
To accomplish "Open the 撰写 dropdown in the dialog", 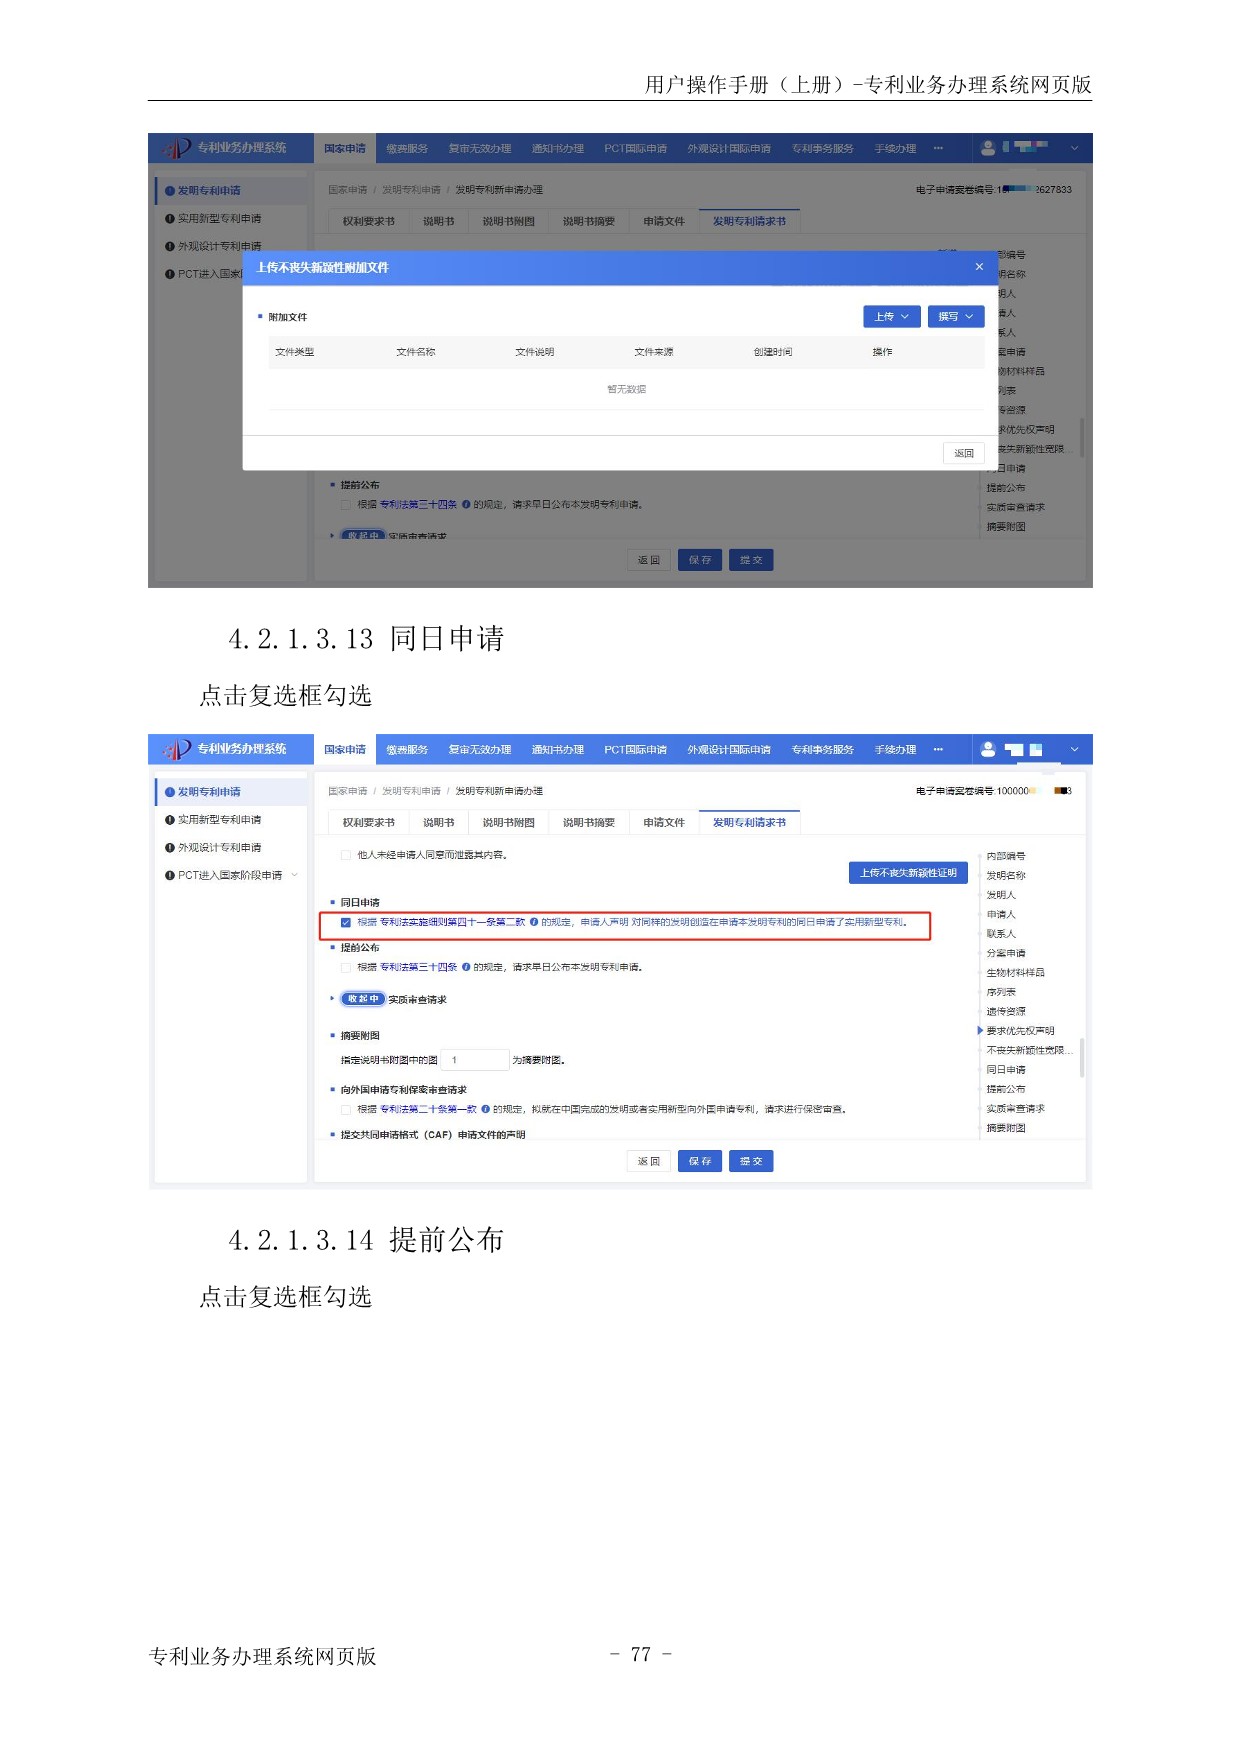I will coord(955,317).
